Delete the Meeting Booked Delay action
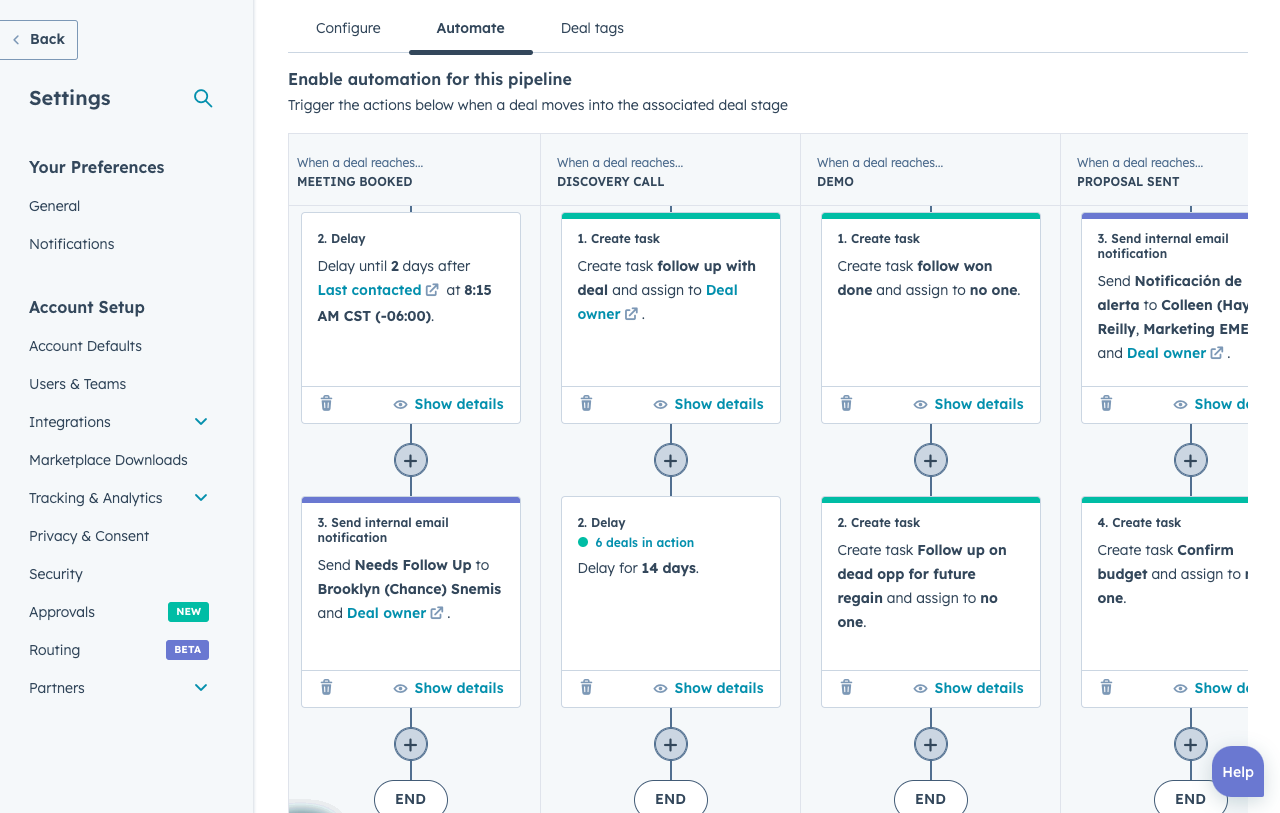Viewport: 1280px width, 813px height. pyautogui.click(x=326, y=404)
